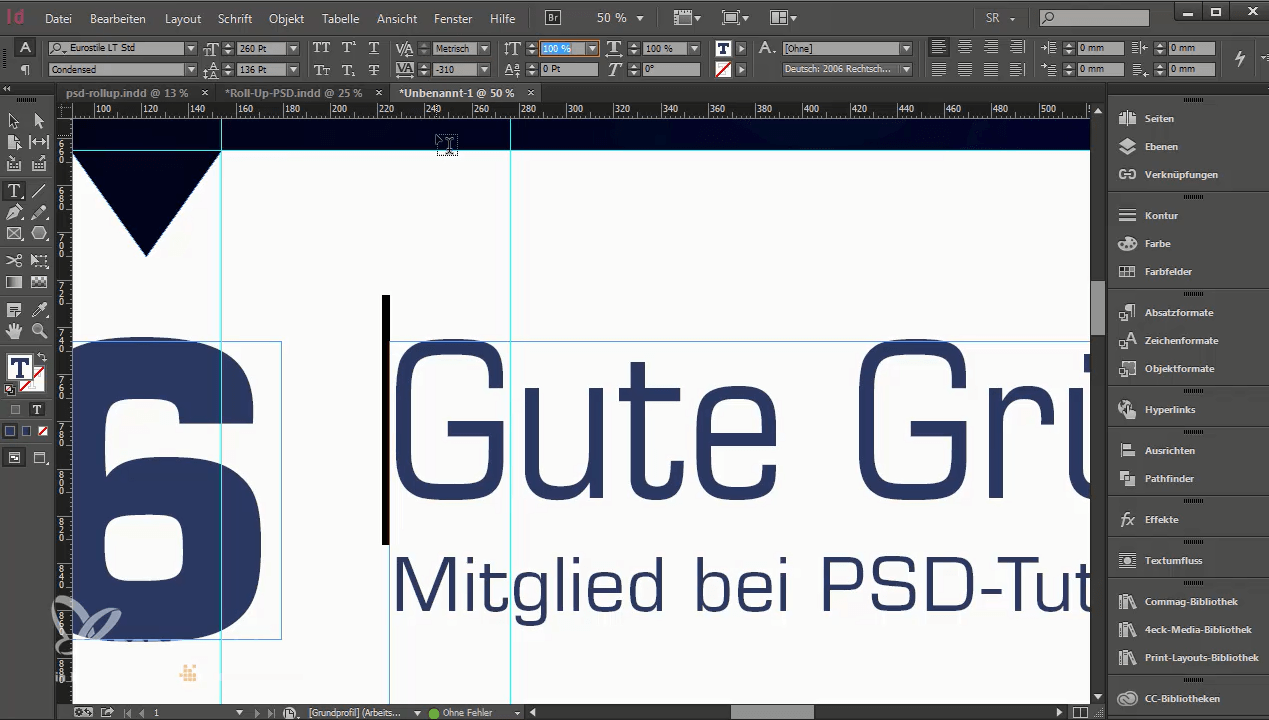1269x720 pixels.
Task: Switch to psd-rollup.indd tab
Action: pos(127,92)
